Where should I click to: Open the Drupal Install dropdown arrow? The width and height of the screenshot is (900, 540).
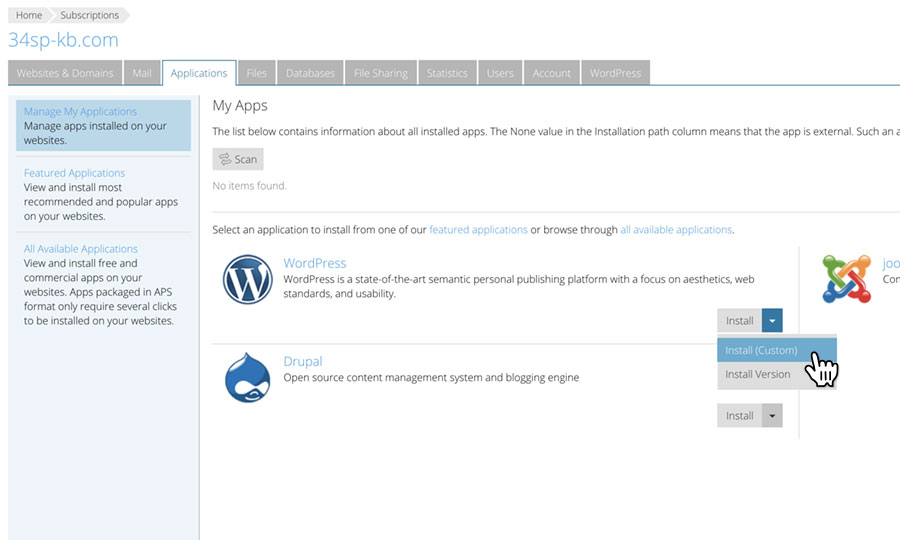[772, 415]
